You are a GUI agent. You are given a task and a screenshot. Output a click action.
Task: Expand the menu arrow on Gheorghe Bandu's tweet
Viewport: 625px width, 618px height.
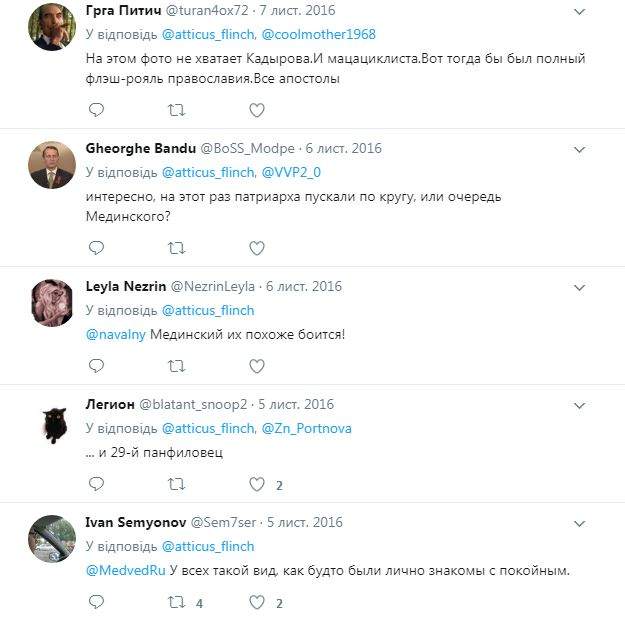tap(580, 149)
